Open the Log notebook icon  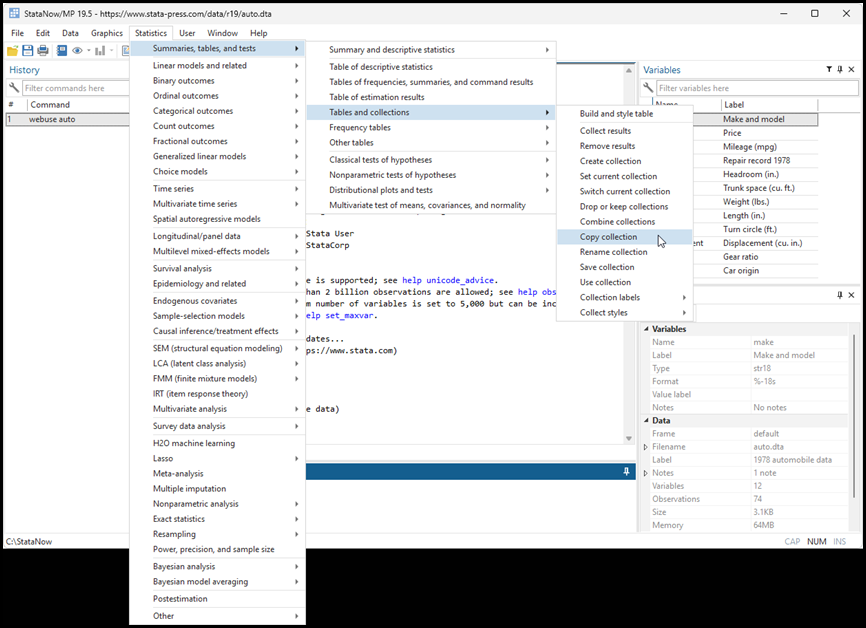tap(62, 51)
